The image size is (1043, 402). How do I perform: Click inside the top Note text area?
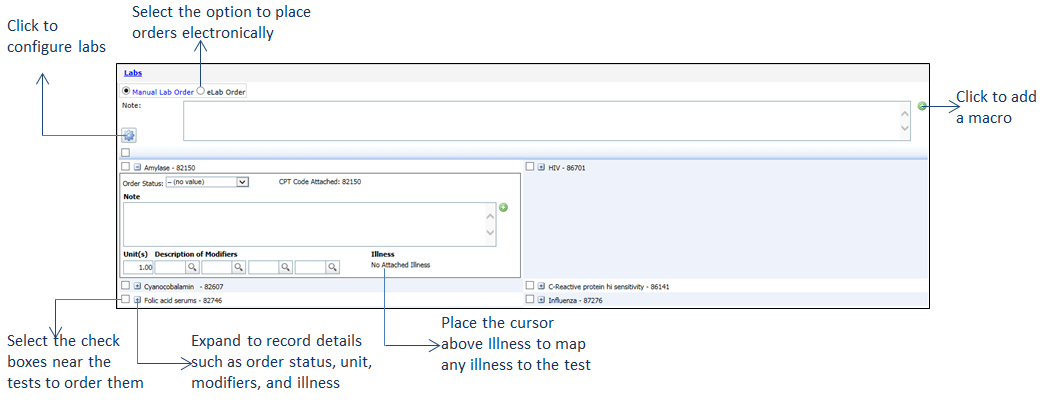tap(540, 120)
